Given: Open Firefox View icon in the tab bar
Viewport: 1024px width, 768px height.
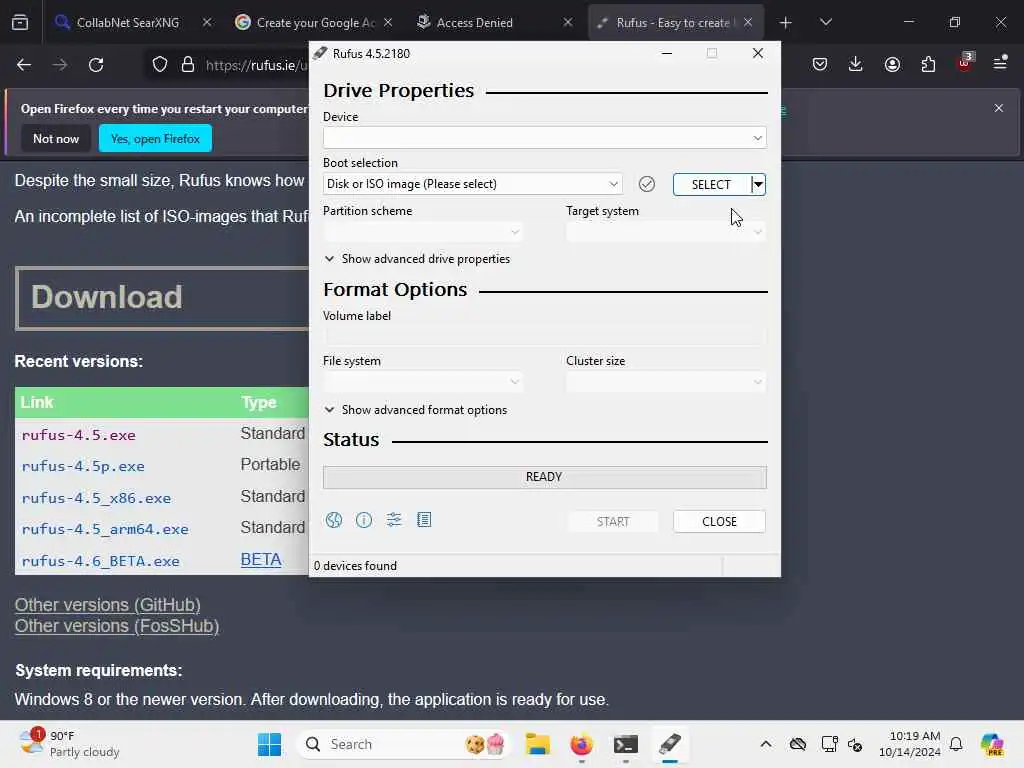Looking at the screenshot, I should (20, 22).
